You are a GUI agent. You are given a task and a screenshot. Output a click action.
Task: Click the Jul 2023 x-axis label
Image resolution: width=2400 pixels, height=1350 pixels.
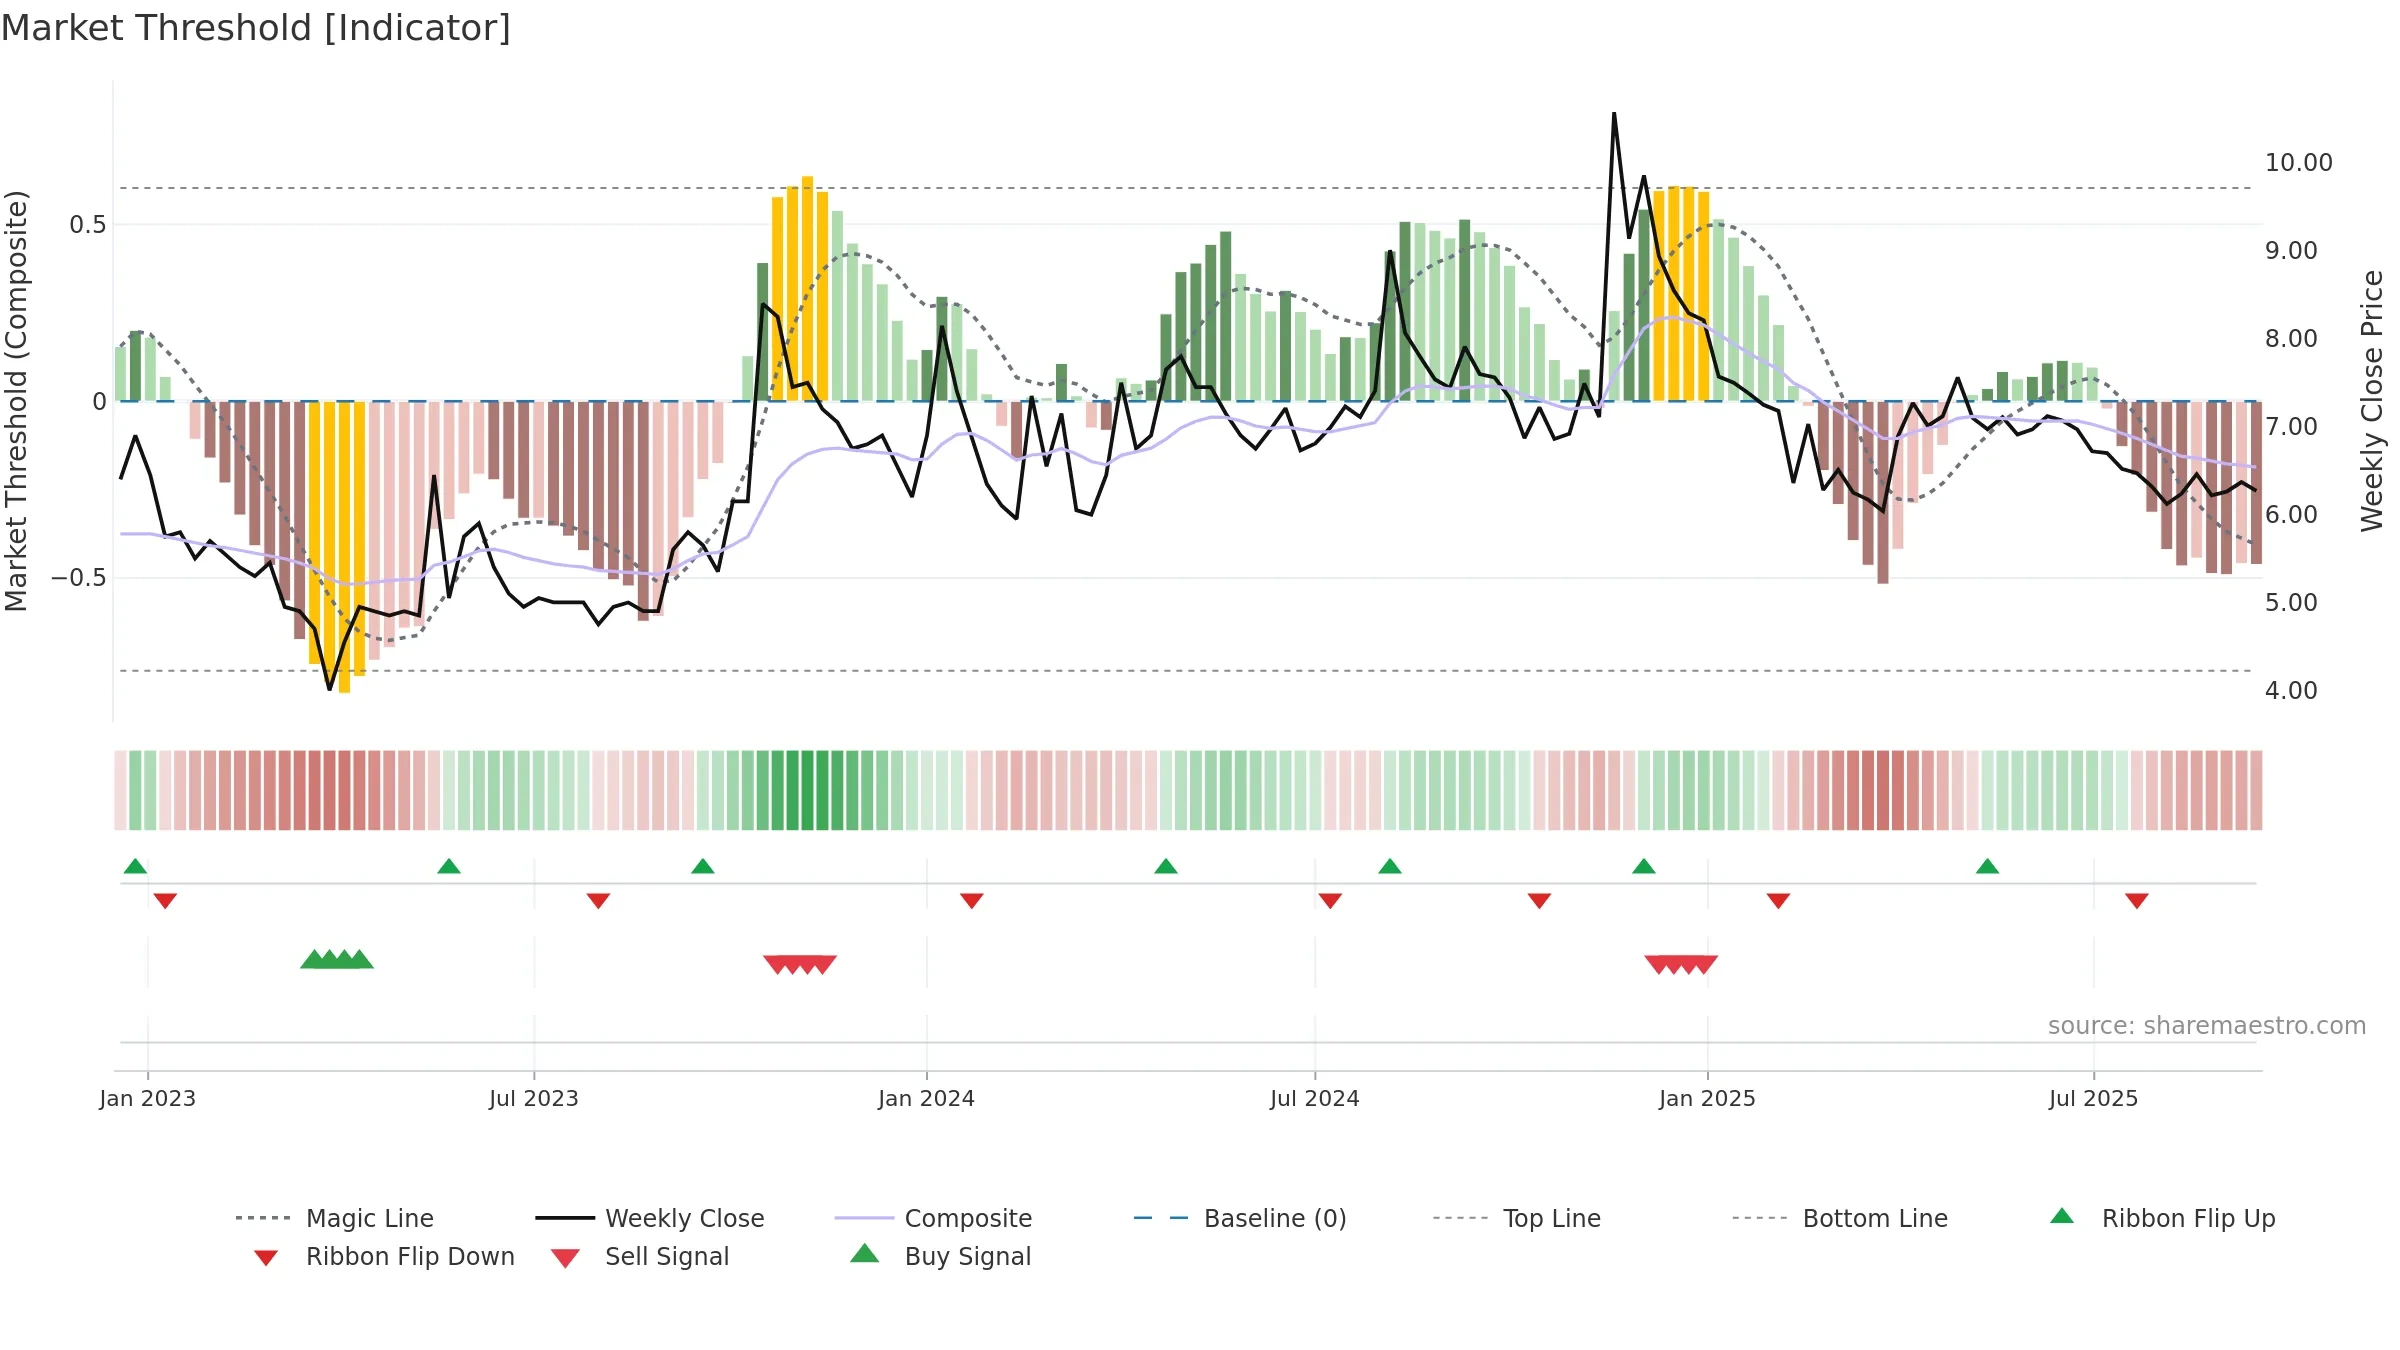[534, 1098]
